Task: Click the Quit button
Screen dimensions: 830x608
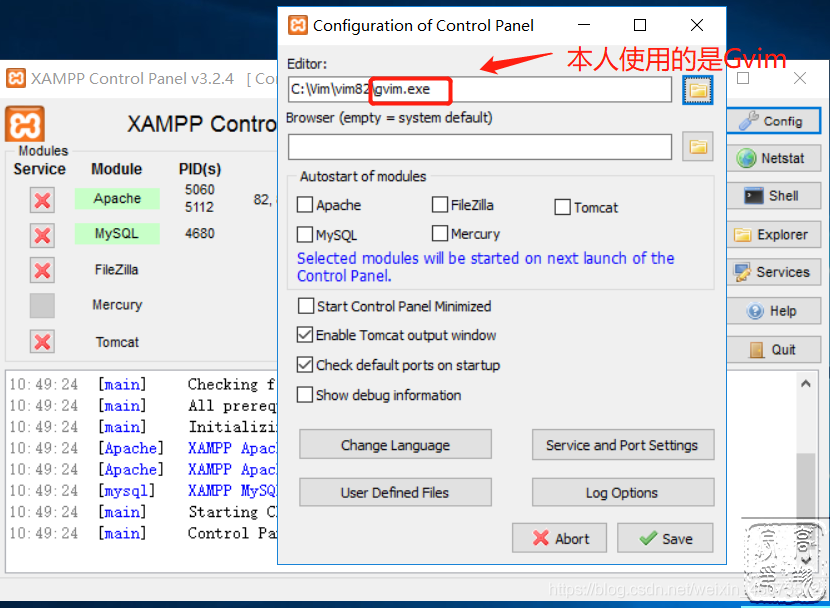Action: coord(773,349)
